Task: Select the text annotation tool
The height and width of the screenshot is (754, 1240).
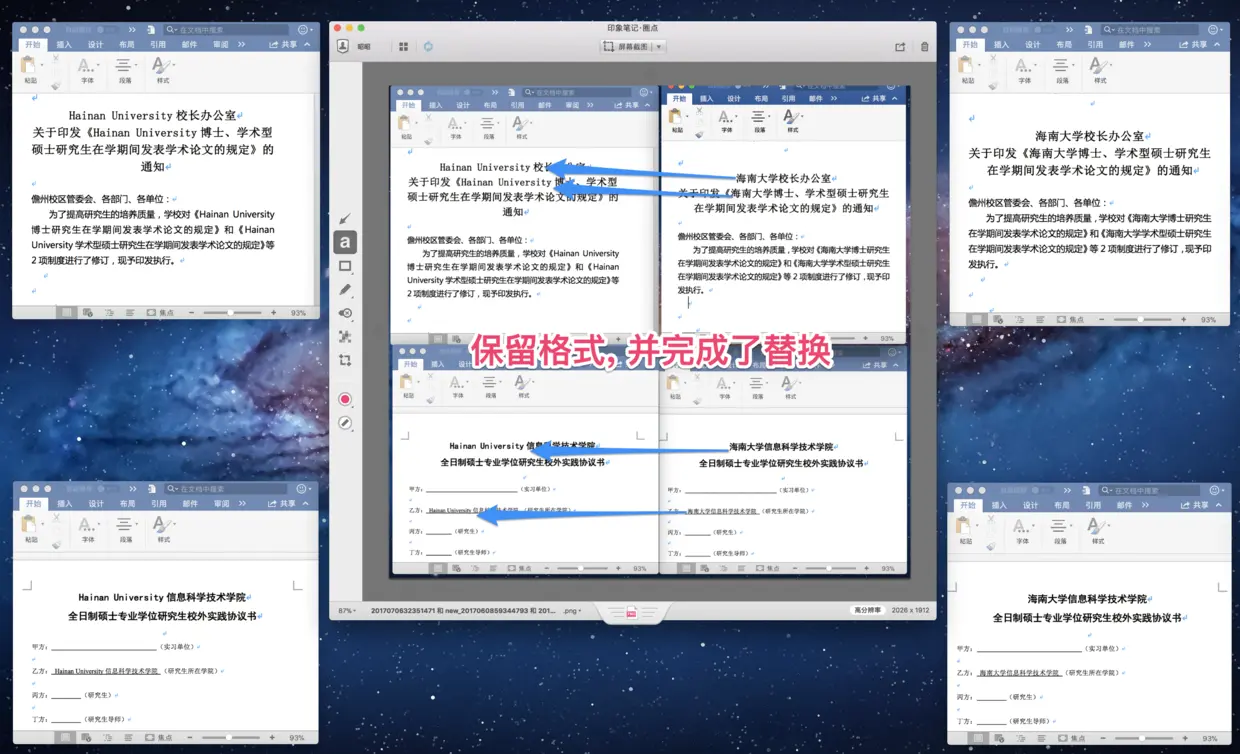Action: [344, 241]
